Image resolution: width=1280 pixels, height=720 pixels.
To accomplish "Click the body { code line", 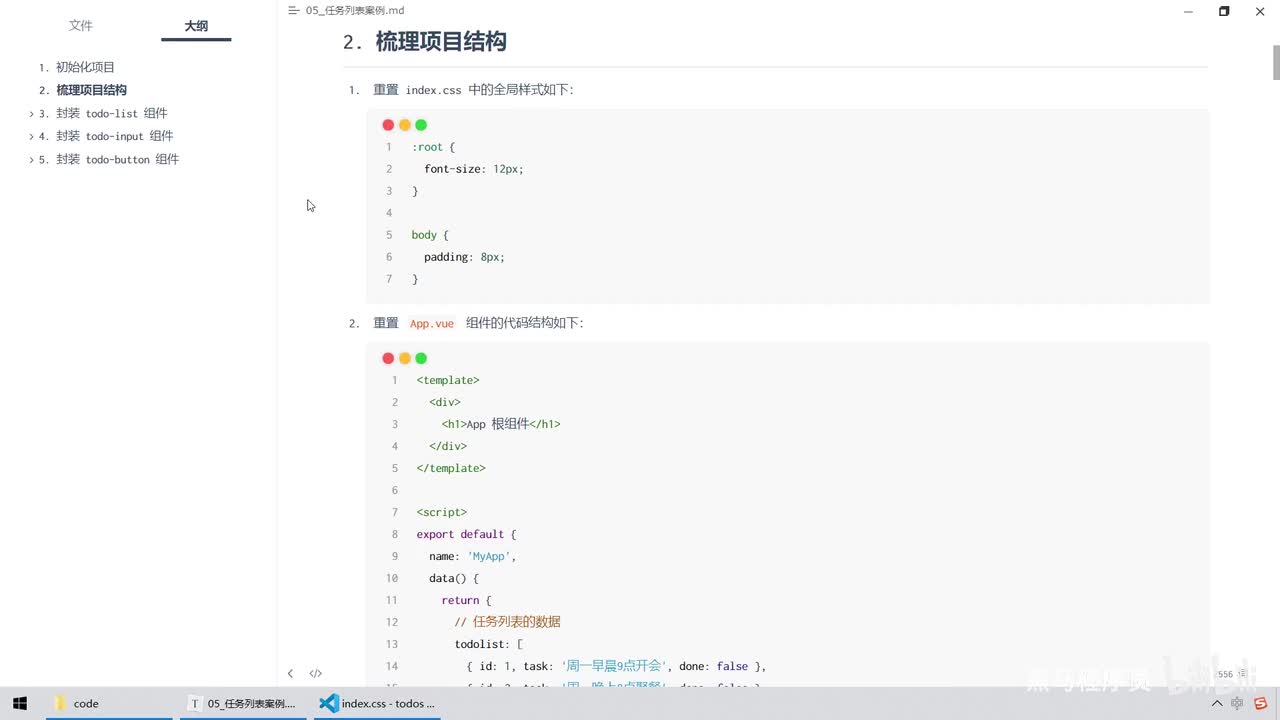I will [430, 235].
